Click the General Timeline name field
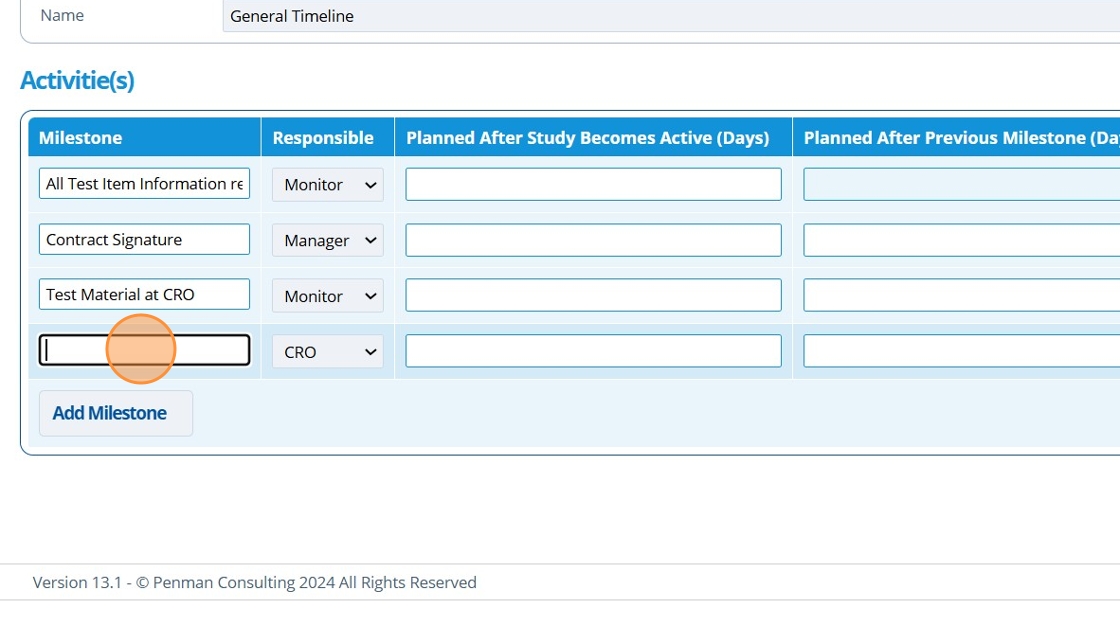Viewport: 1120px width, 626px height. (x=670, y=16)
